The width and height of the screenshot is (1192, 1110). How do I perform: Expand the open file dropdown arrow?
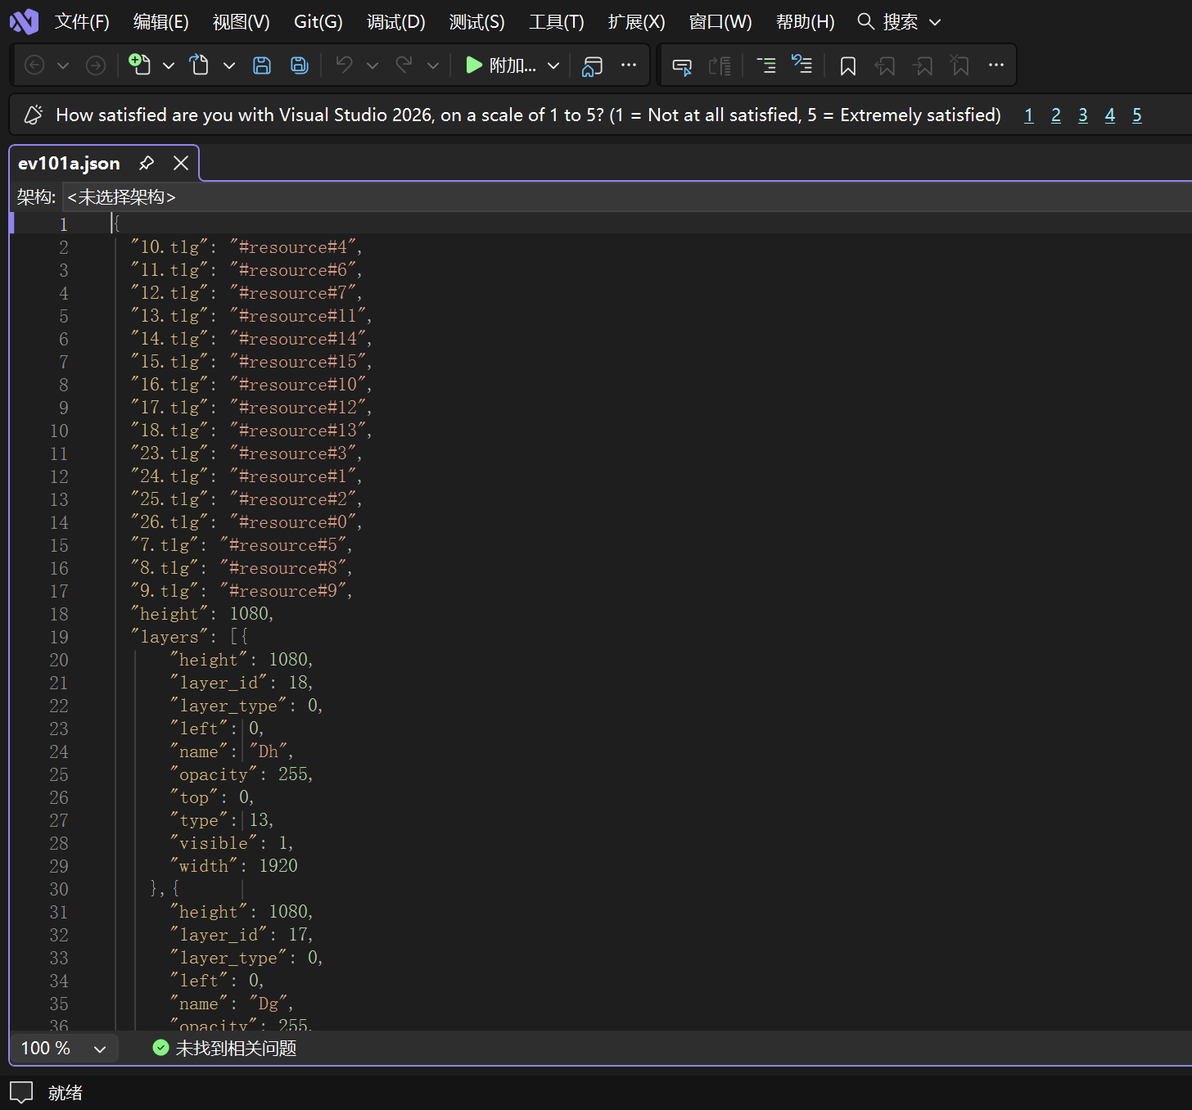(229, 66)
